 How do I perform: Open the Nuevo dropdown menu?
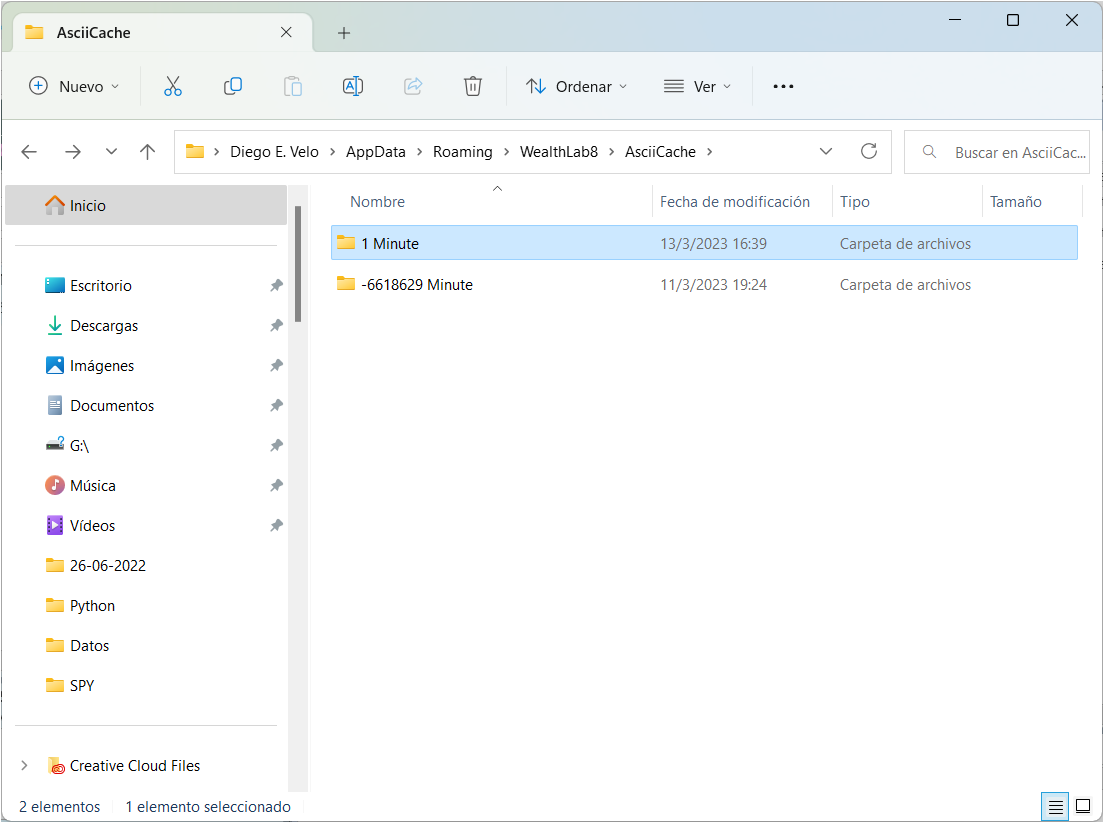tap(74, 86)
